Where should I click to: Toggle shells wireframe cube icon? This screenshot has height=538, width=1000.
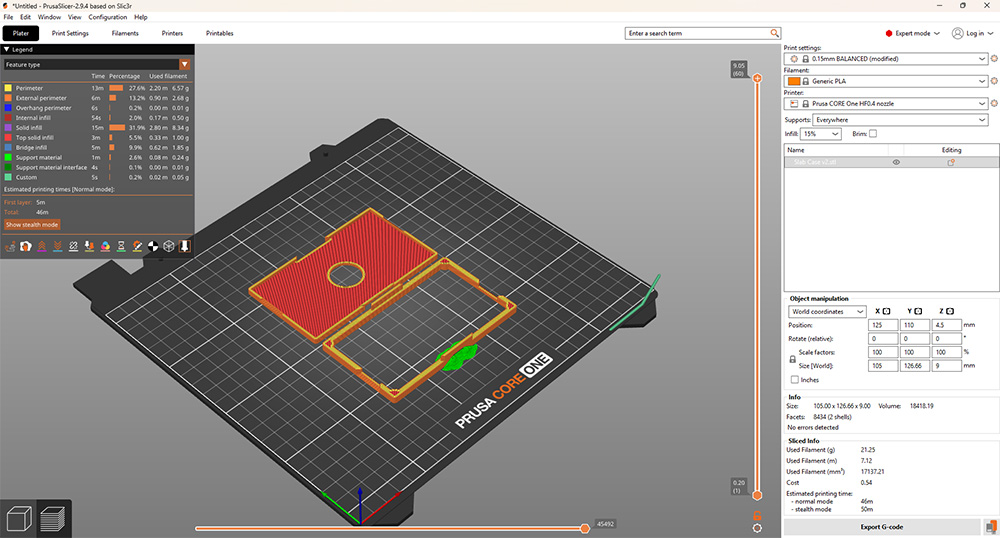point(169,246)
